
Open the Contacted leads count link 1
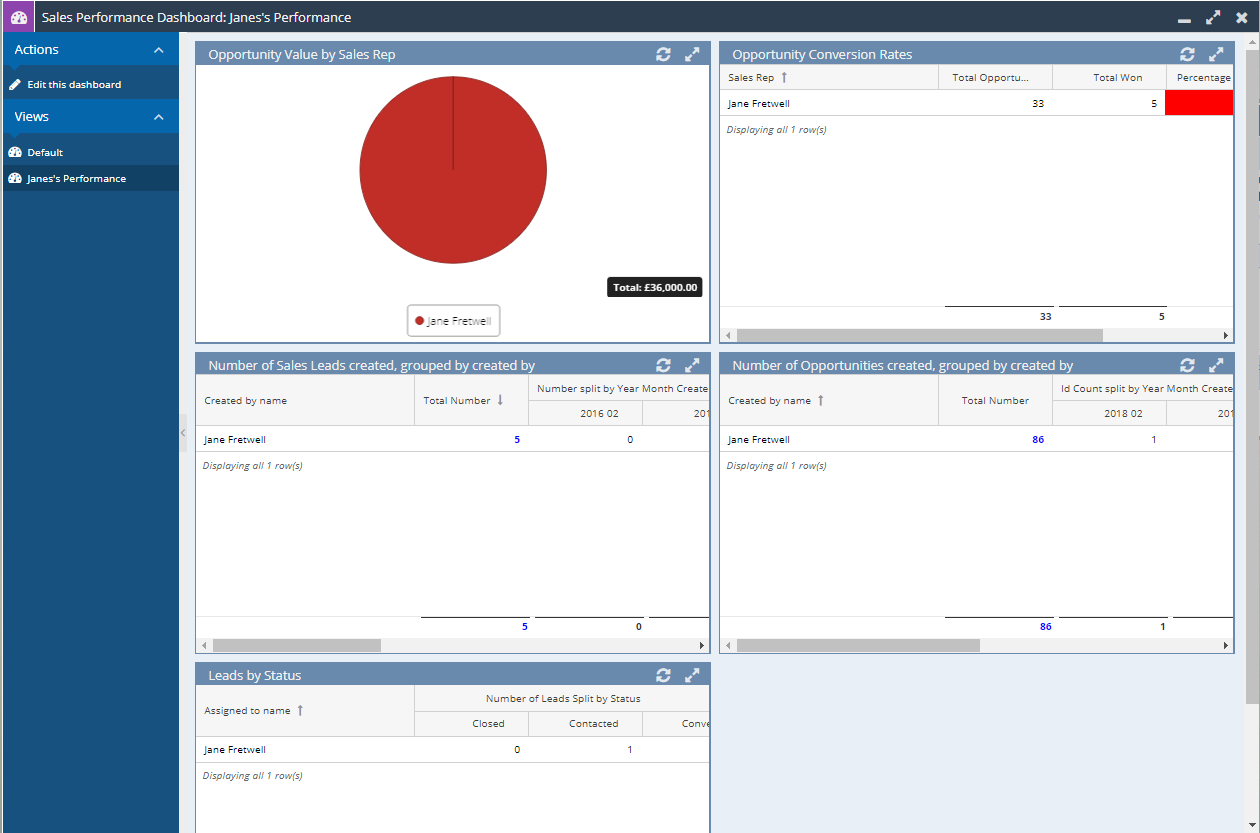629,749
